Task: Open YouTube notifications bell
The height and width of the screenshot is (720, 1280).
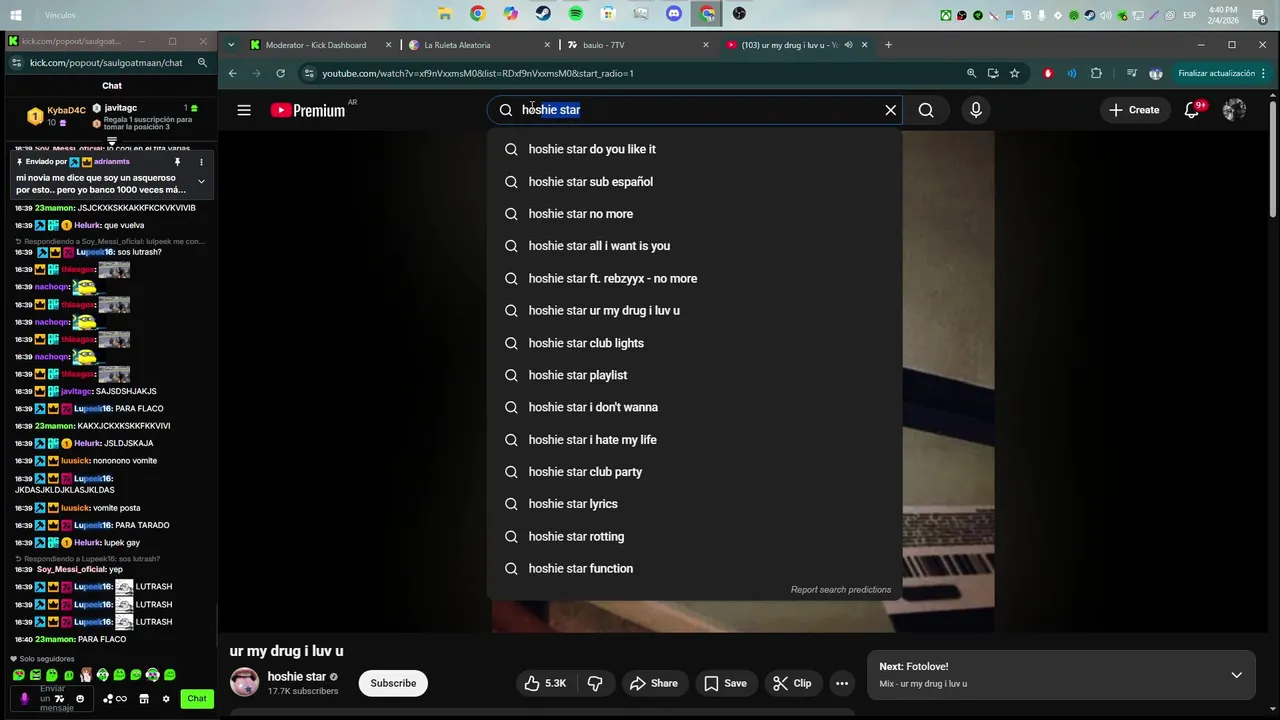Action: pyautogui.click(x=1192, y=110)
